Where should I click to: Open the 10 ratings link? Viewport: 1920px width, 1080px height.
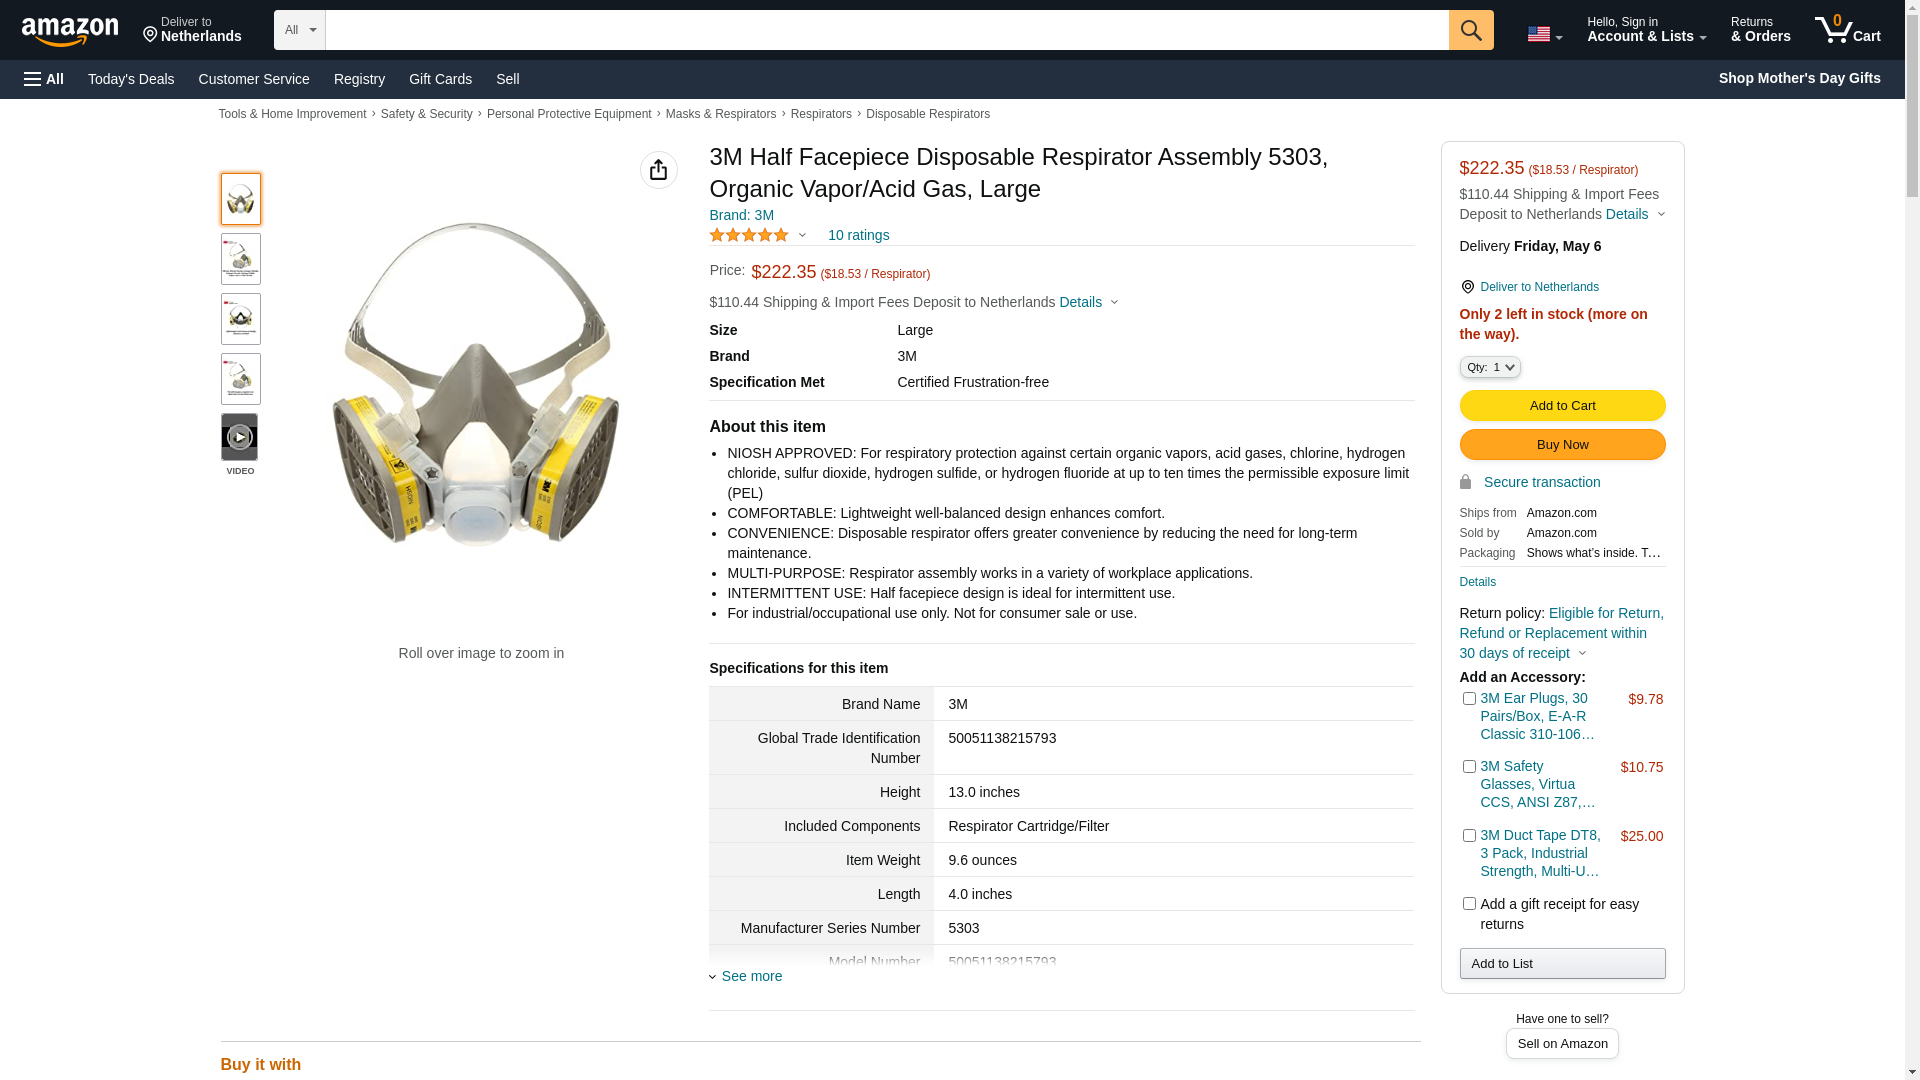coord(858,235)
